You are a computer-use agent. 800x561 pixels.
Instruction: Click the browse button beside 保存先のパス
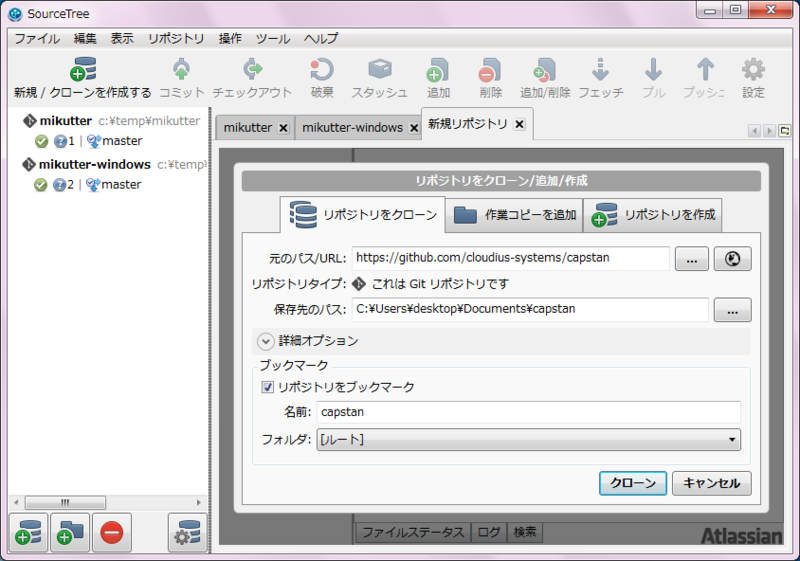pyautogui.click(x=732, y=310)
